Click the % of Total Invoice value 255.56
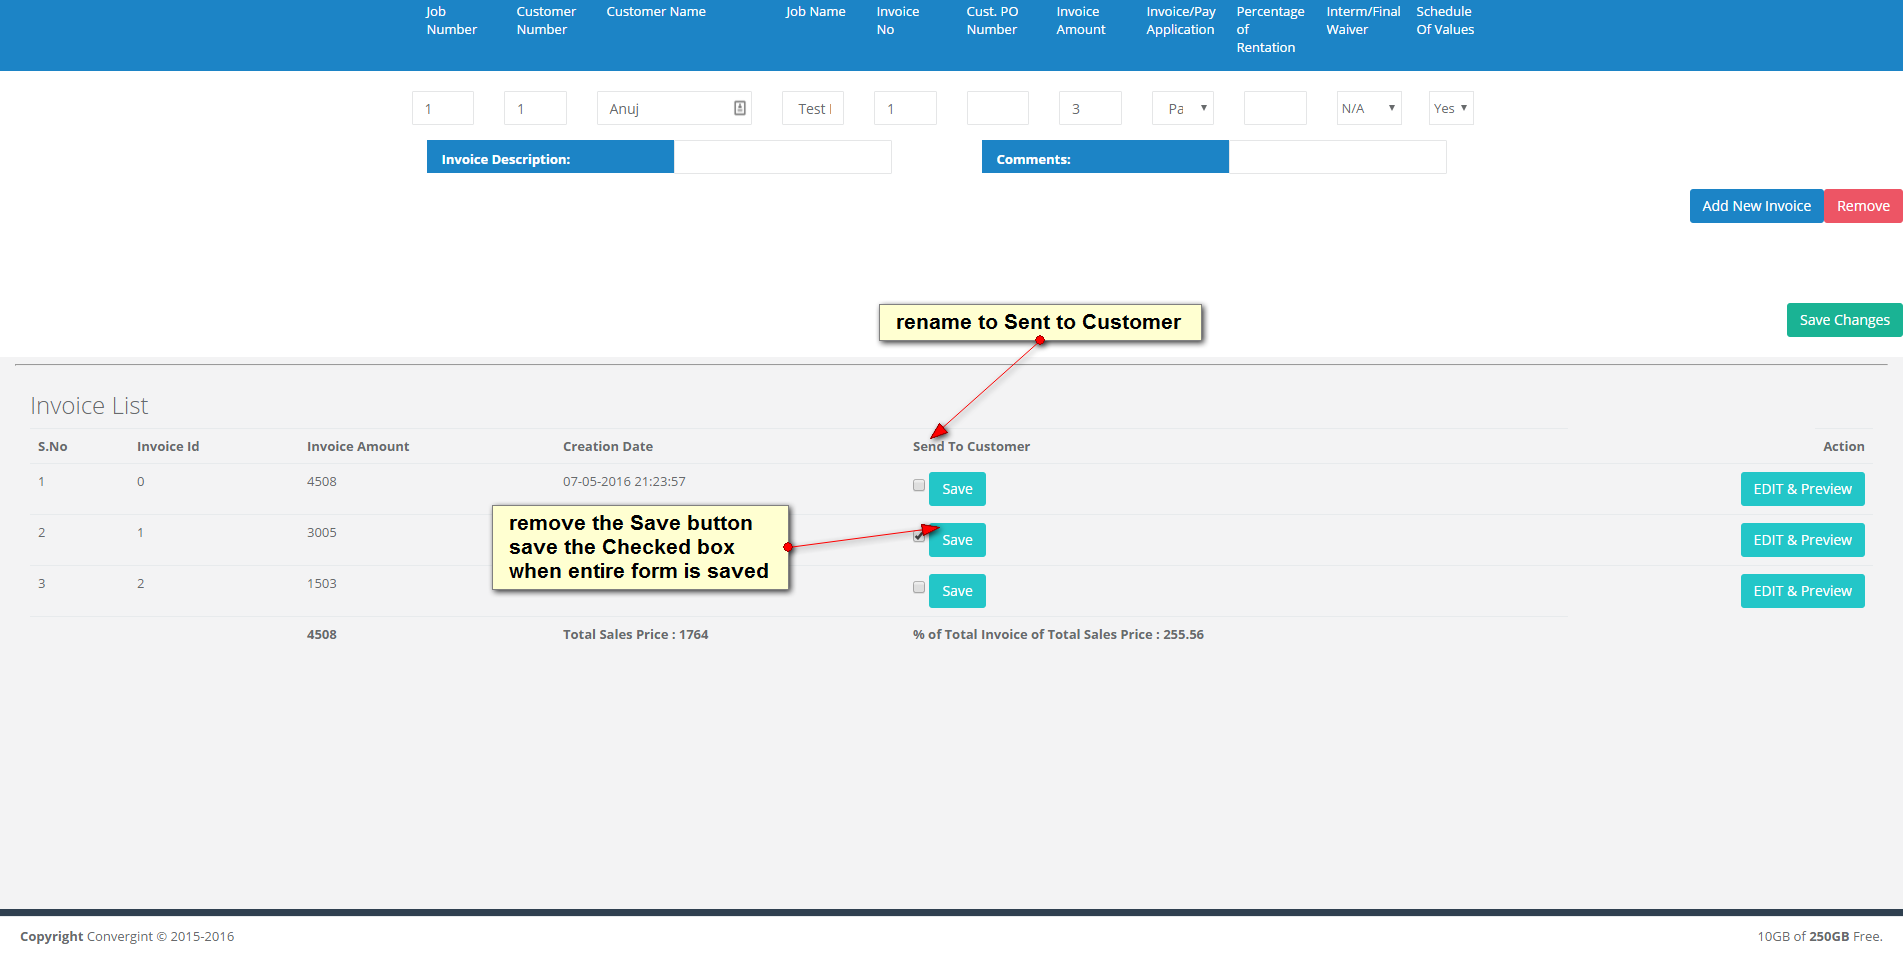The height and width of the screenshot is (955, 1903). pos(1183,635)
